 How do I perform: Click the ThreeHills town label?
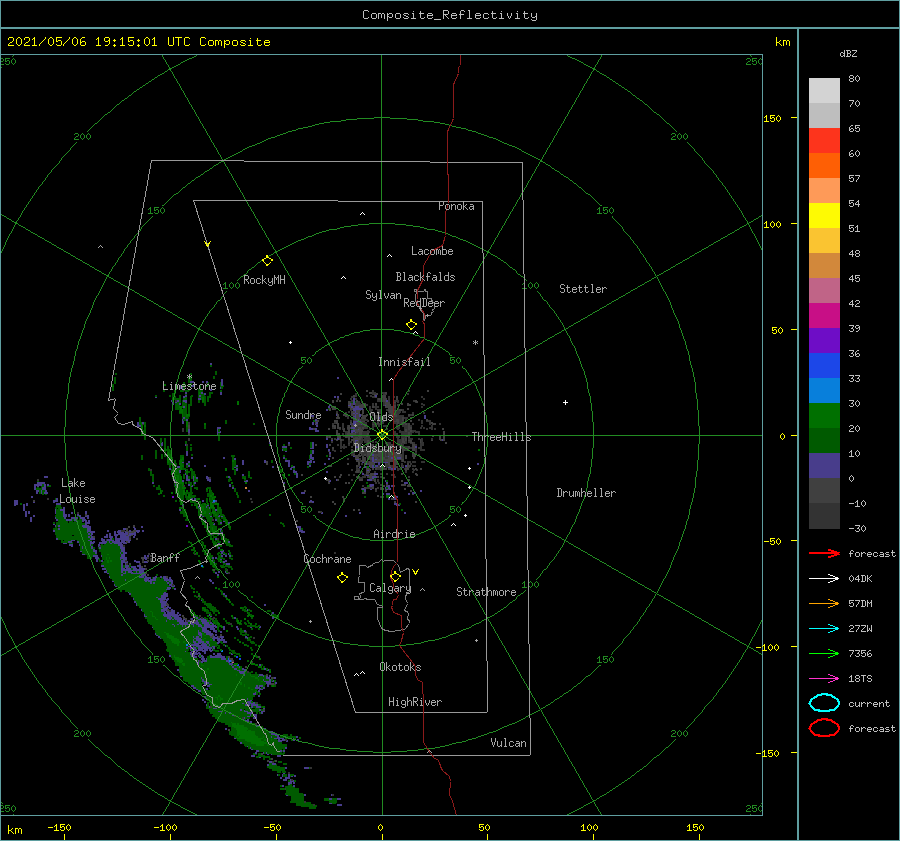click(x=501, y=437)
